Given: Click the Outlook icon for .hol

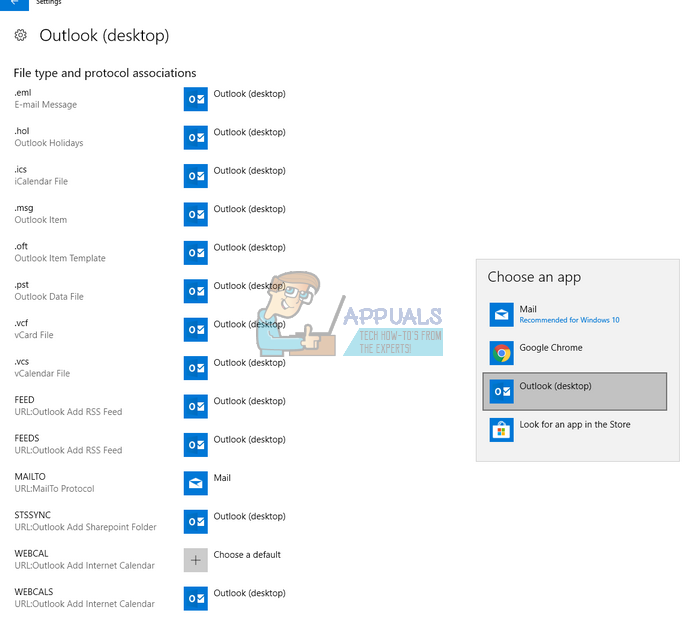Looking at the screenshot, I should point(195,137).
